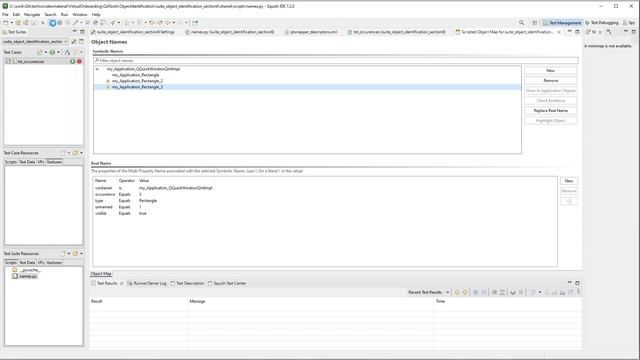Select the first my_Application_Rectangle entry
The height and width of the screenshot is (360, 640).
click(136, 75)
